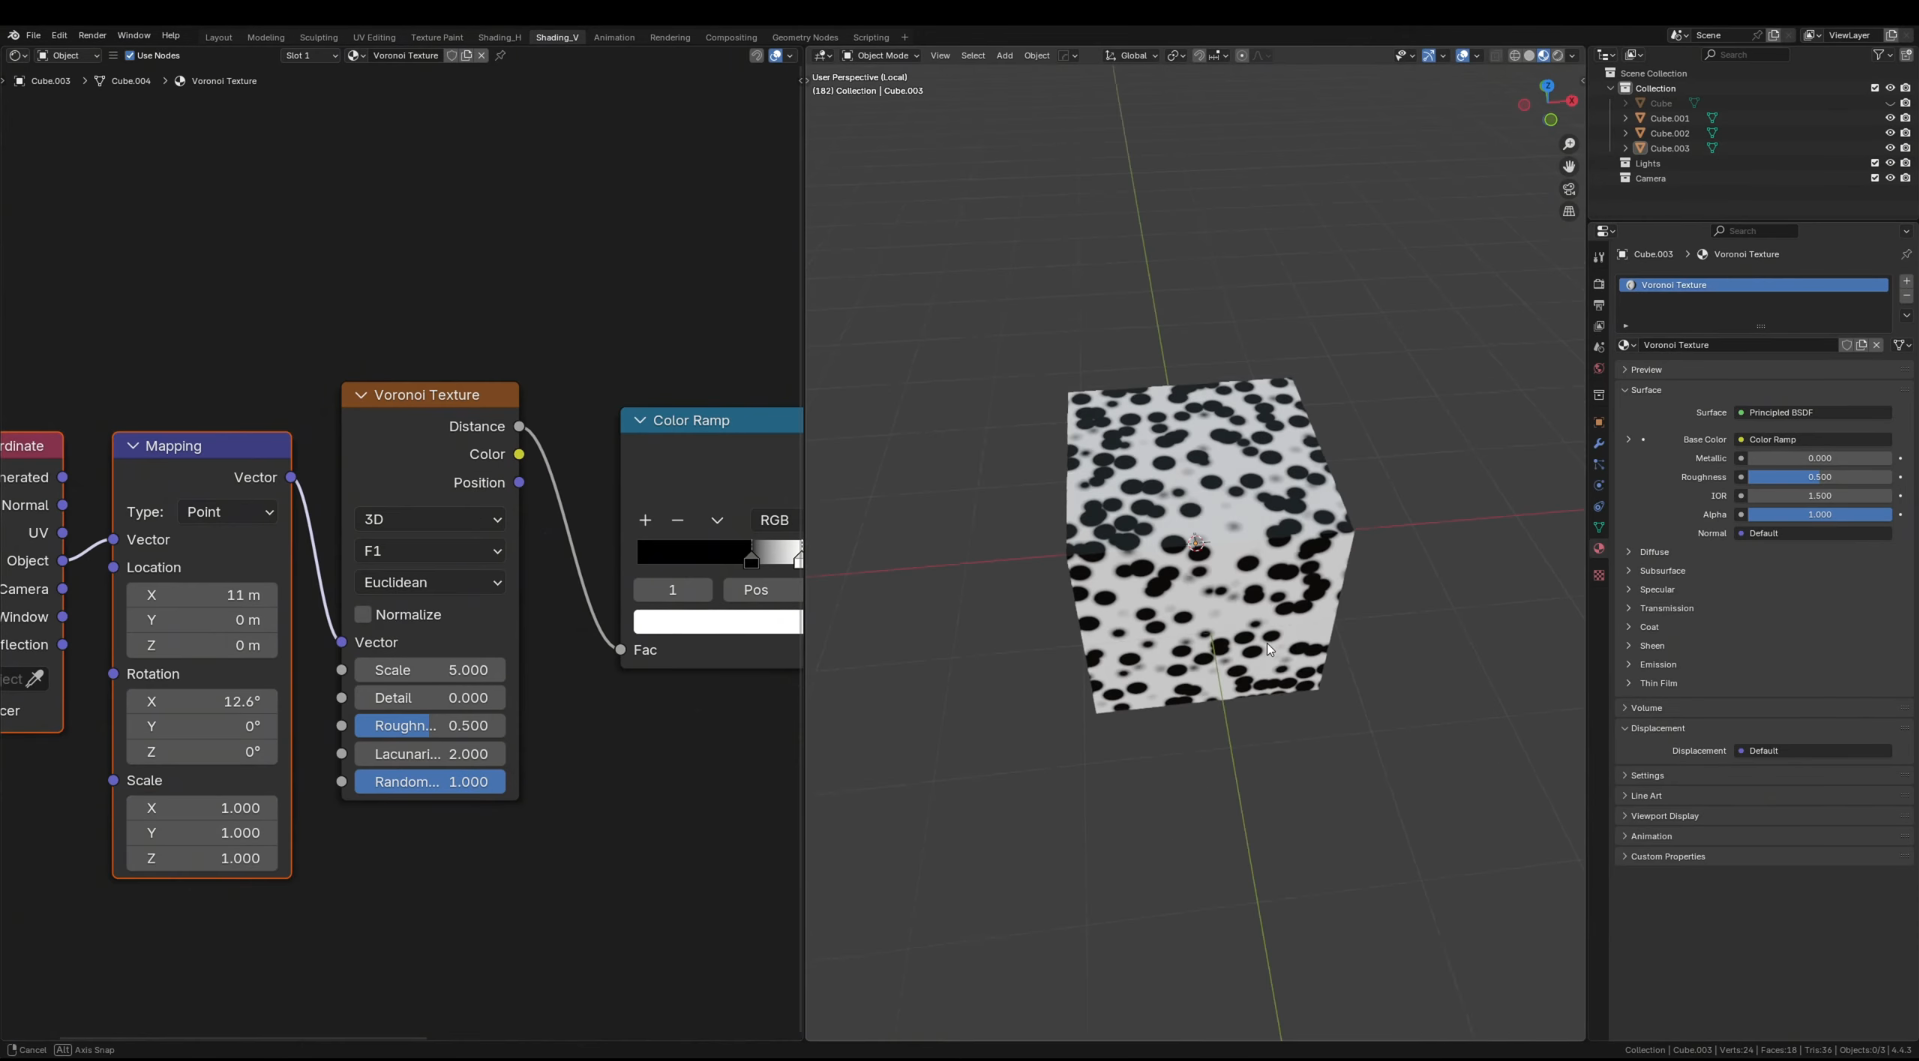Image resolution: width=1919 pixels, height=1061 pixels.
Task: Hide Cube.001 in viewport via eye icon
Action: [x=1890, y=118]
